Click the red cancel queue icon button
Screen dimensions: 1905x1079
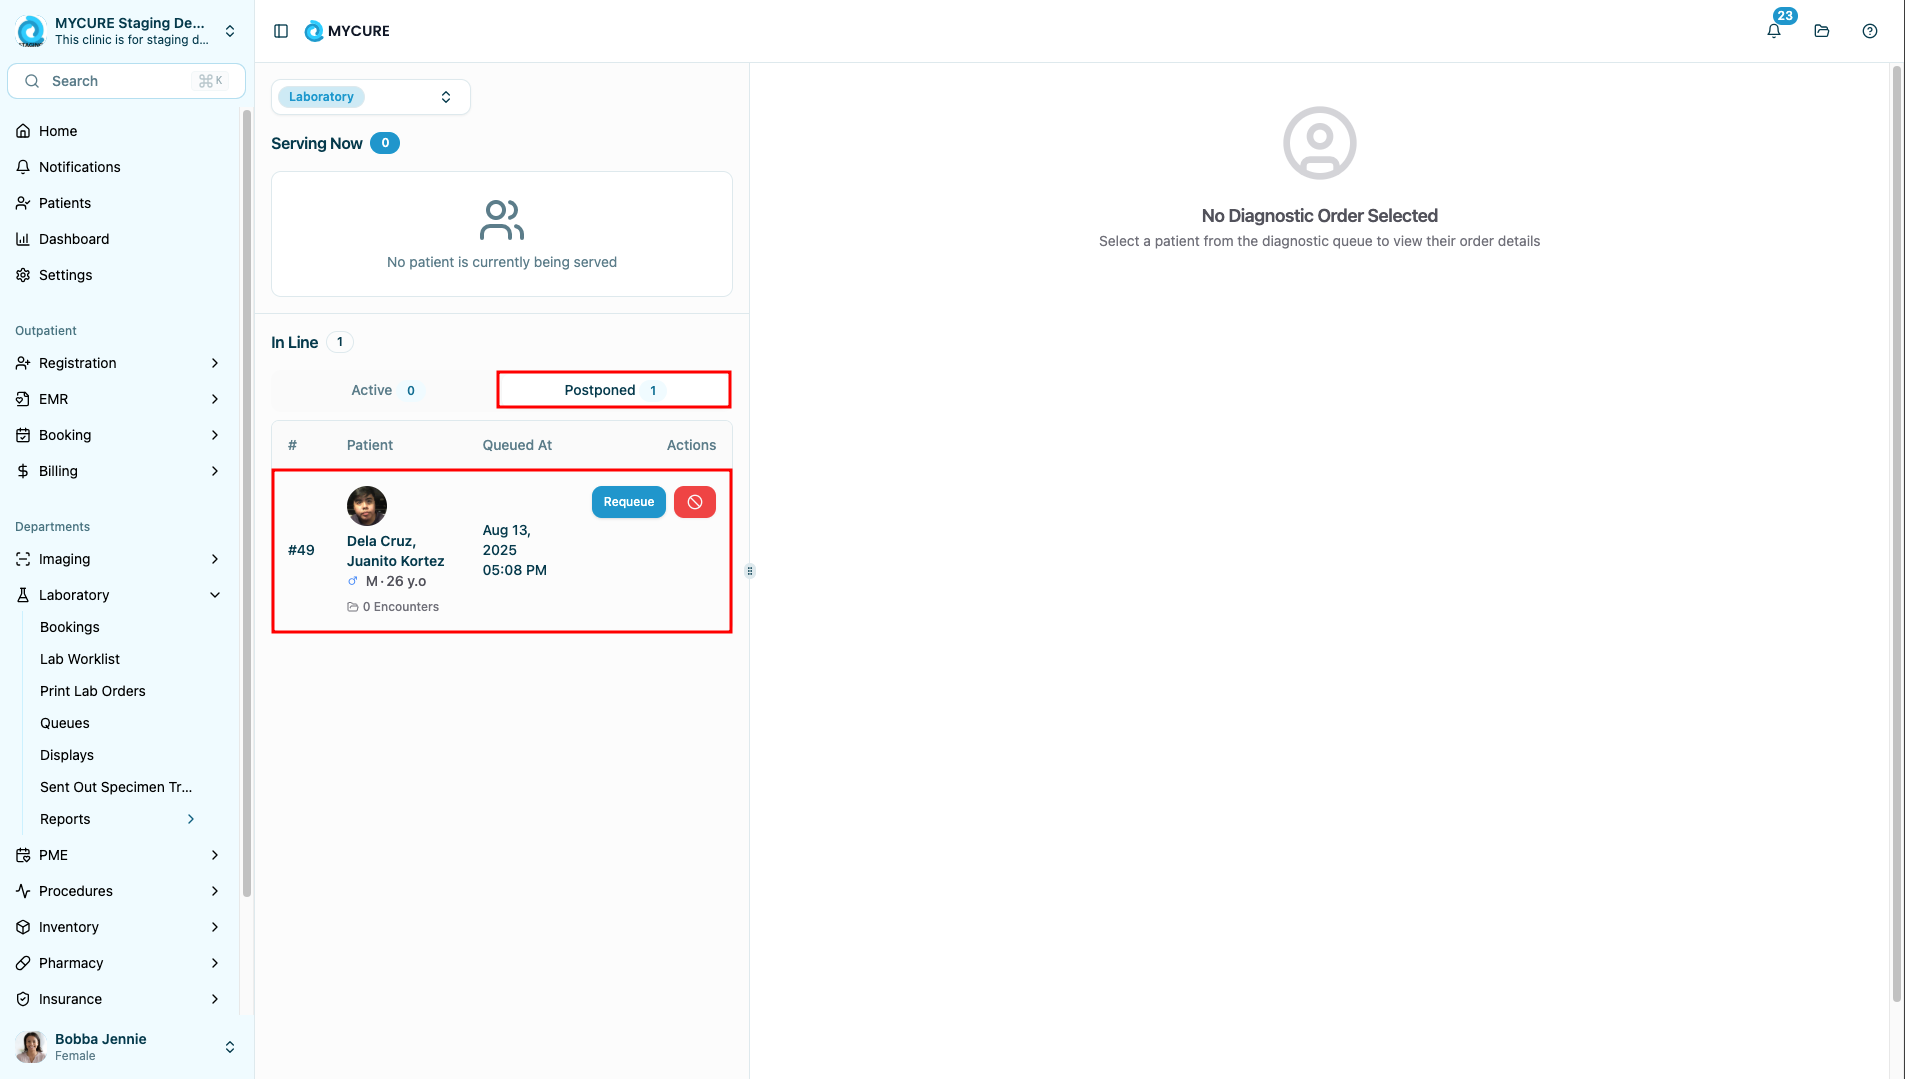(x=694, y=502)
